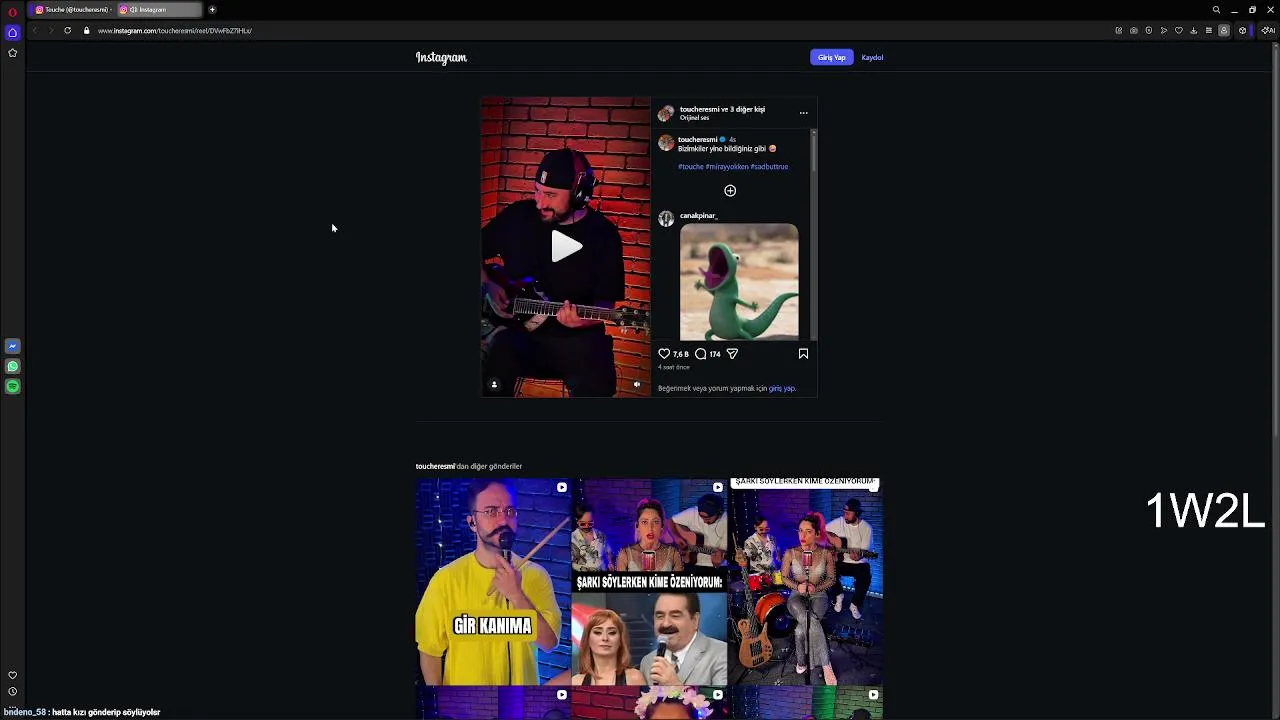Viewport: 1280px width, 720px height.
Task: Open Aria AI assistant button
Action: click(1268, 31)
